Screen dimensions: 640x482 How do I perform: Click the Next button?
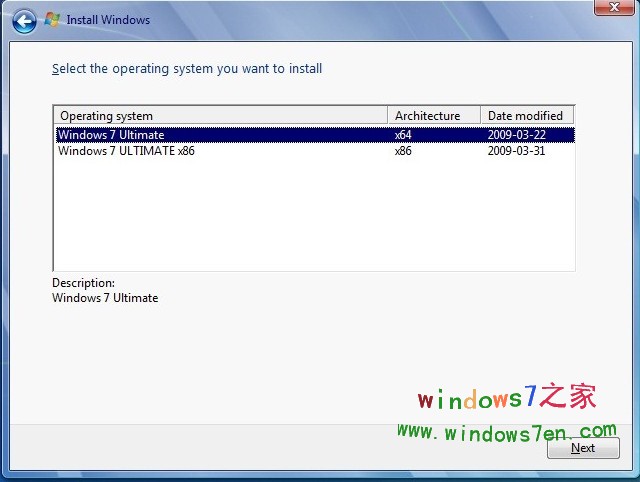coord(583,448)
